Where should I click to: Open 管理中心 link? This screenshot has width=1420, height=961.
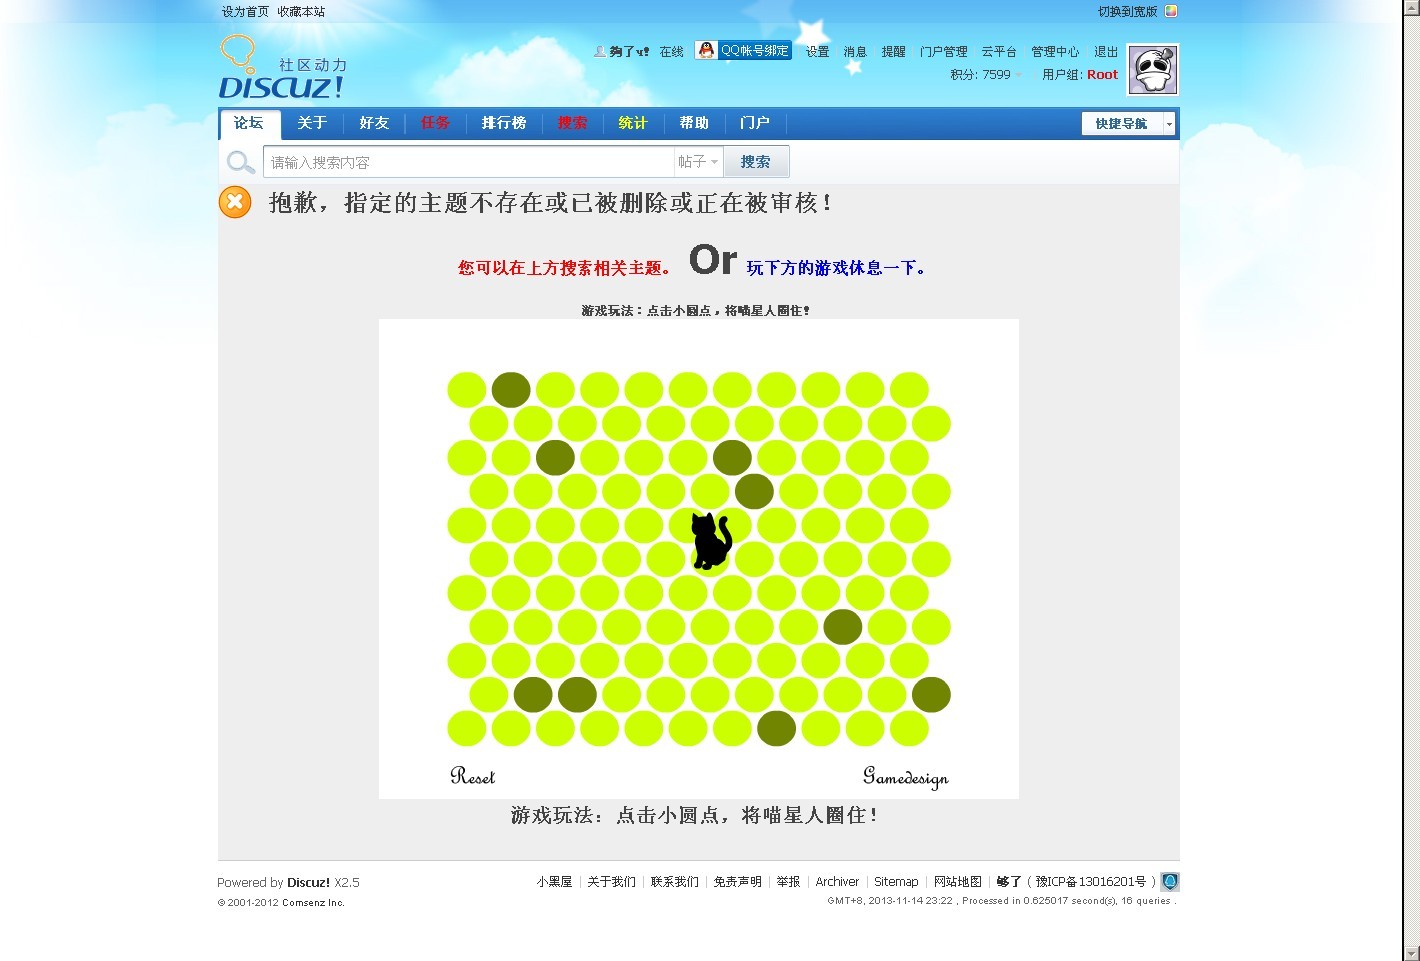pos(1055,52)
